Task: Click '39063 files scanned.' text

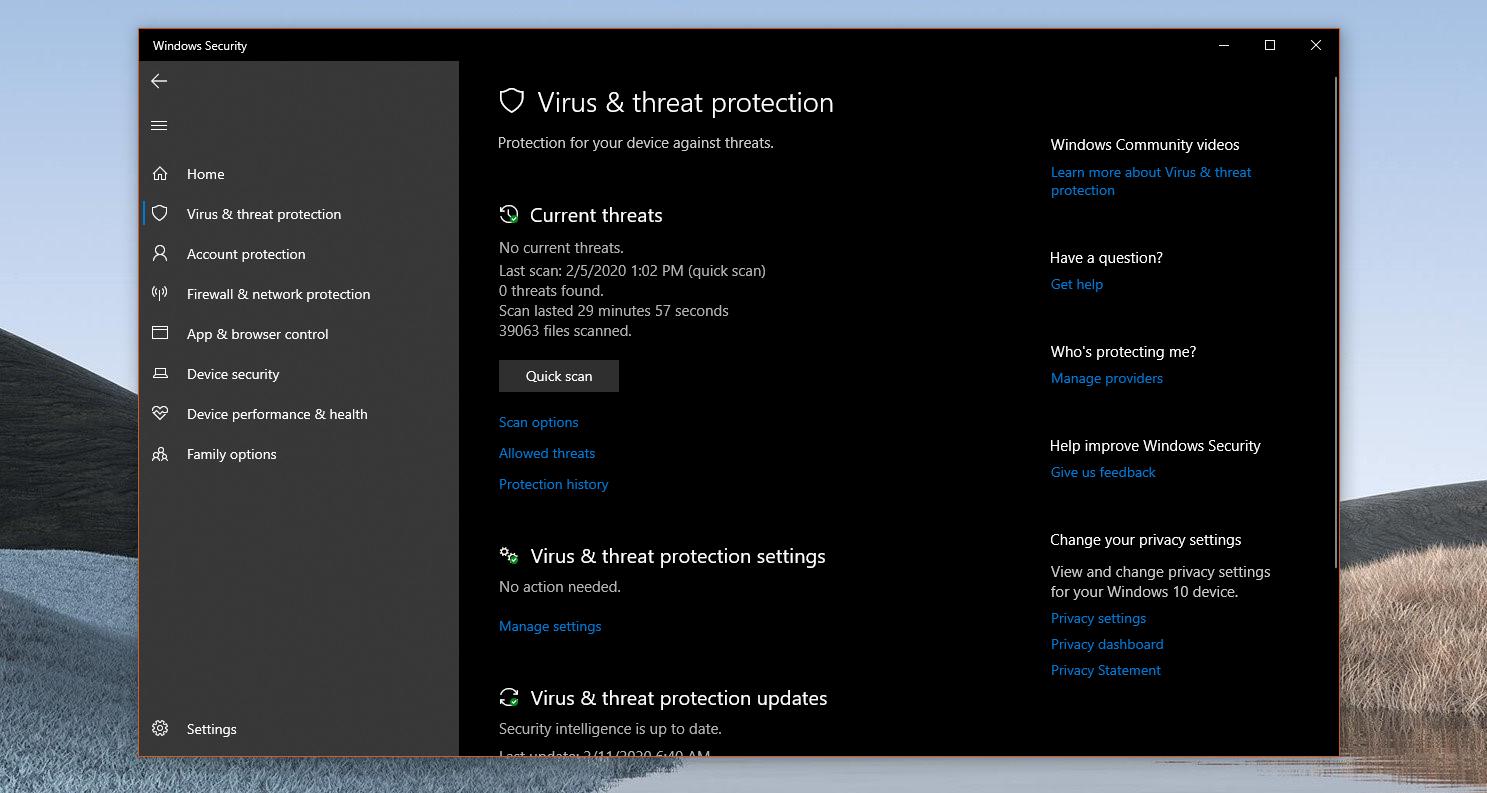Action: (x=565, y=331)
